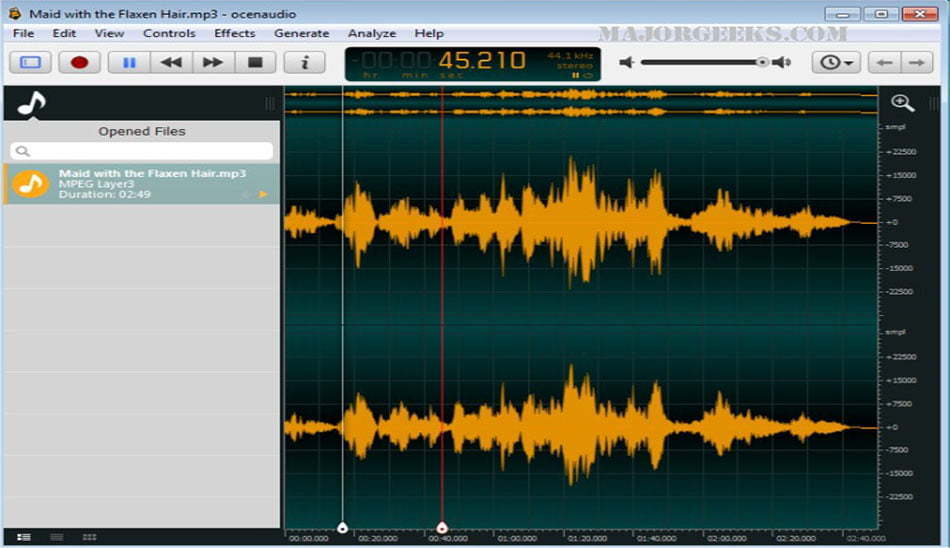Viewport: 950px width, 548px height.
Task: Click 01:20.000 on the time ruler
Action: [587, 538]
